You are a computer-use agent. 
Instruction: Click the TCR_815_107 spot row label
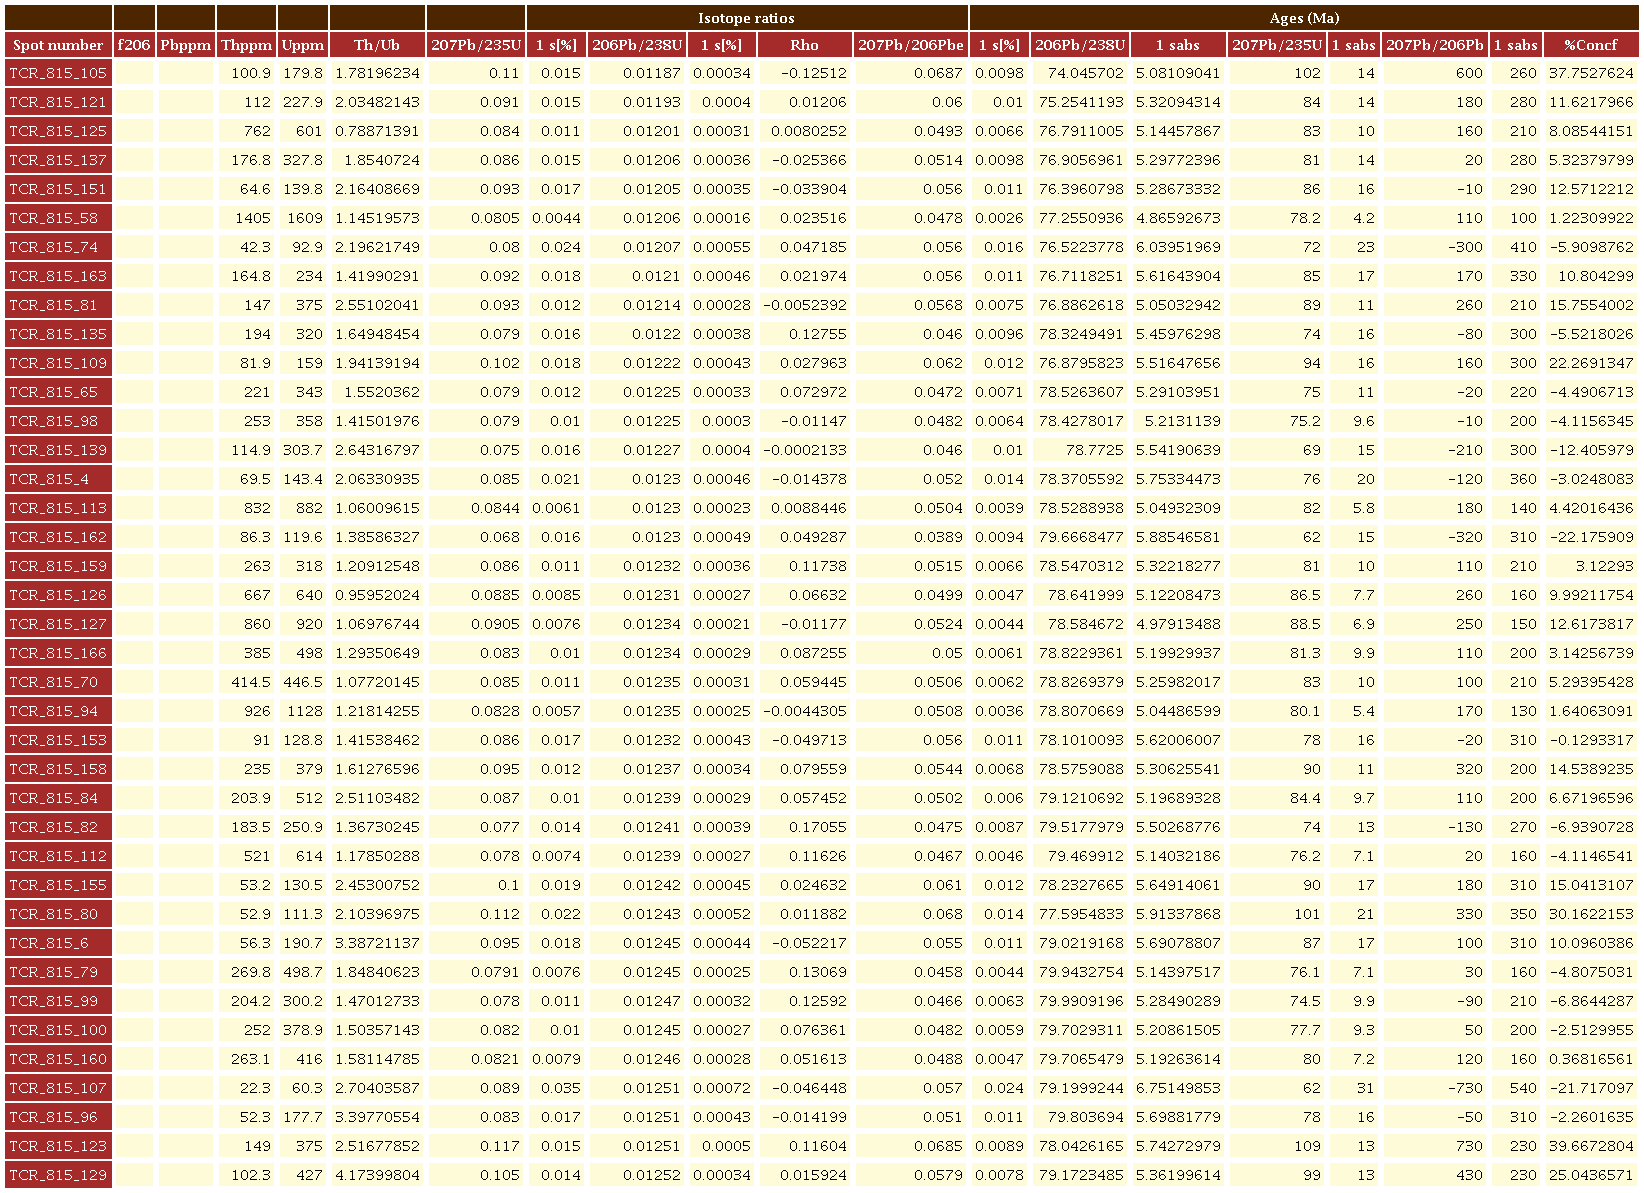[x=58, y=1088]
